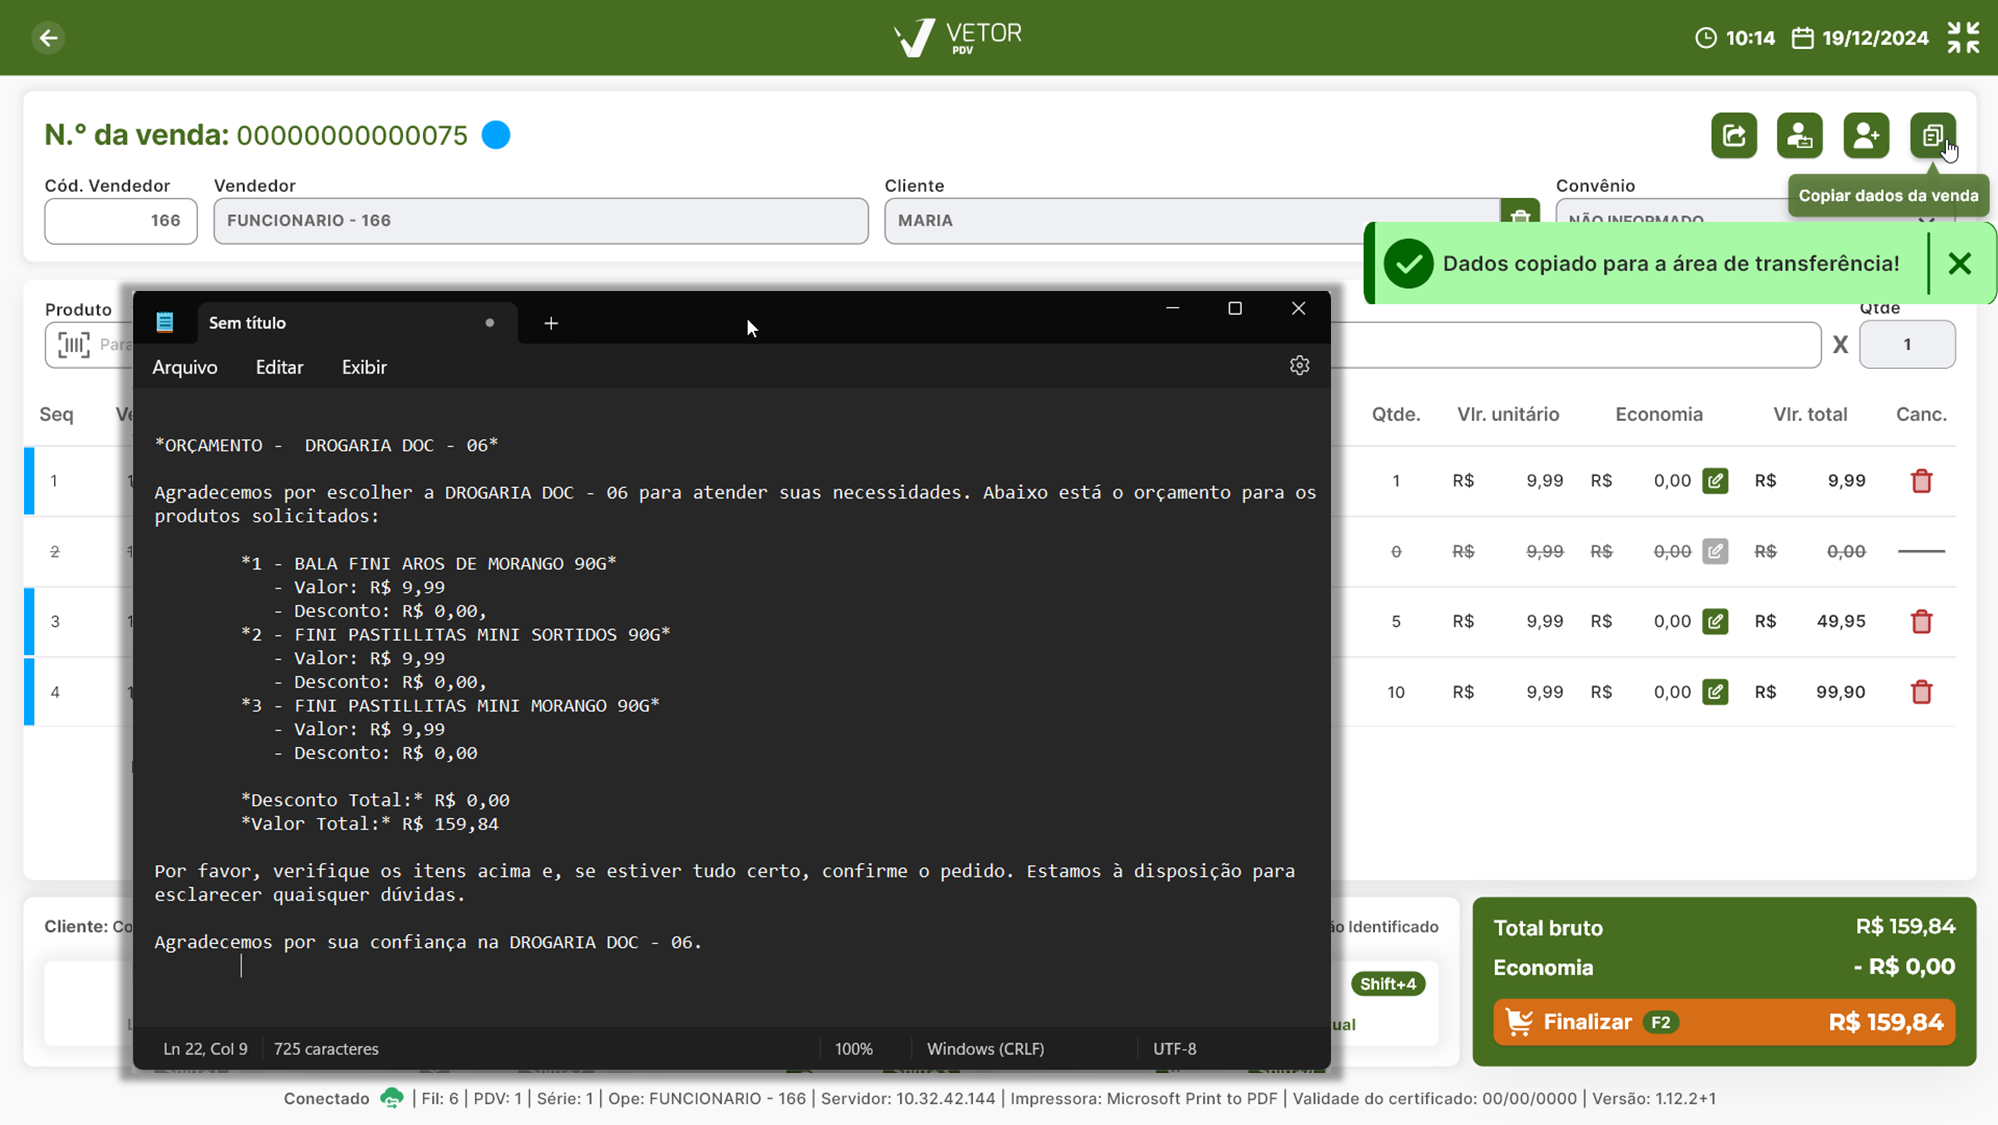Image resolution: width=1998 pixels, height=1125 pixels.
Task: Click UTF-8 encoding indicator
Action: click(x=1175, y=1049)
